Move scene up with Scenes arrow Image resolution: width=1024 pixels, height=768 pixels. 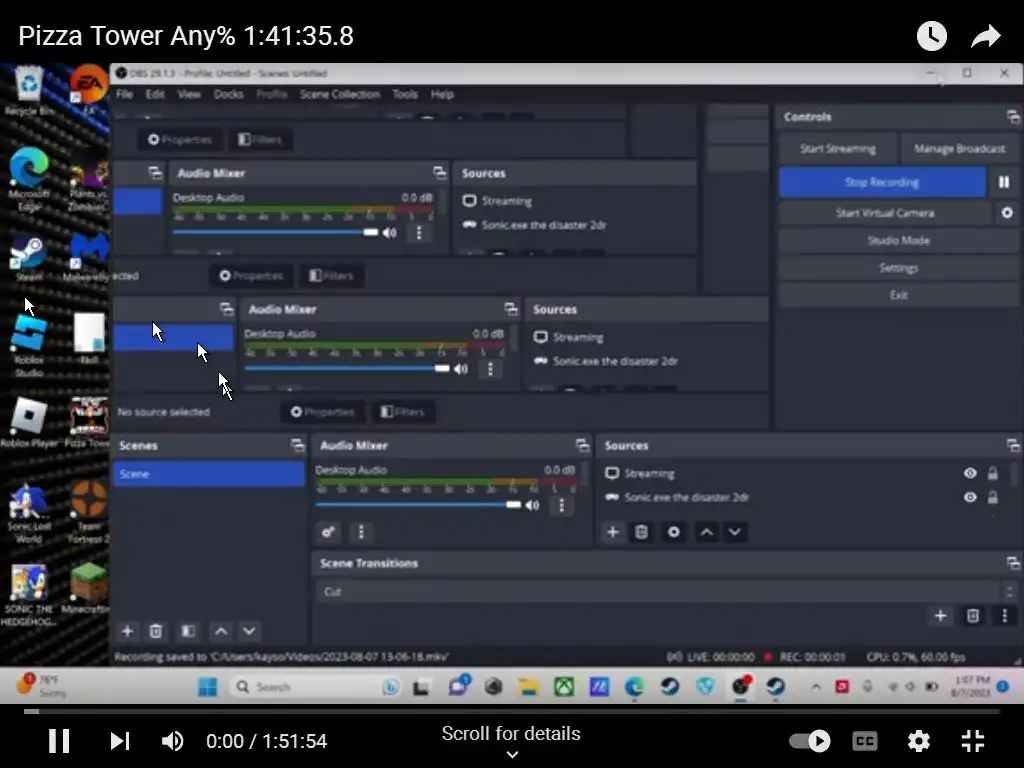(x=221, y=631)
